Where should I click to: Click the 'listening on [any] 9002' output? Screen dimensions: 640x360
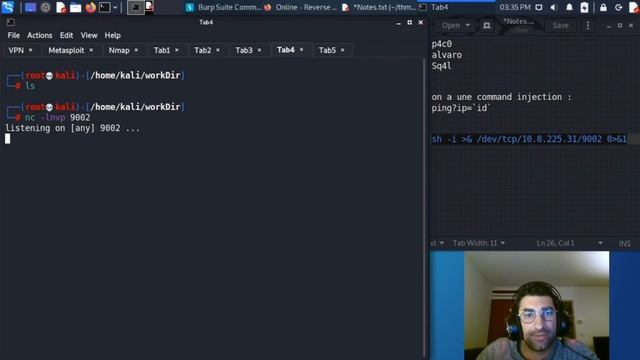[x=72, y=128]
